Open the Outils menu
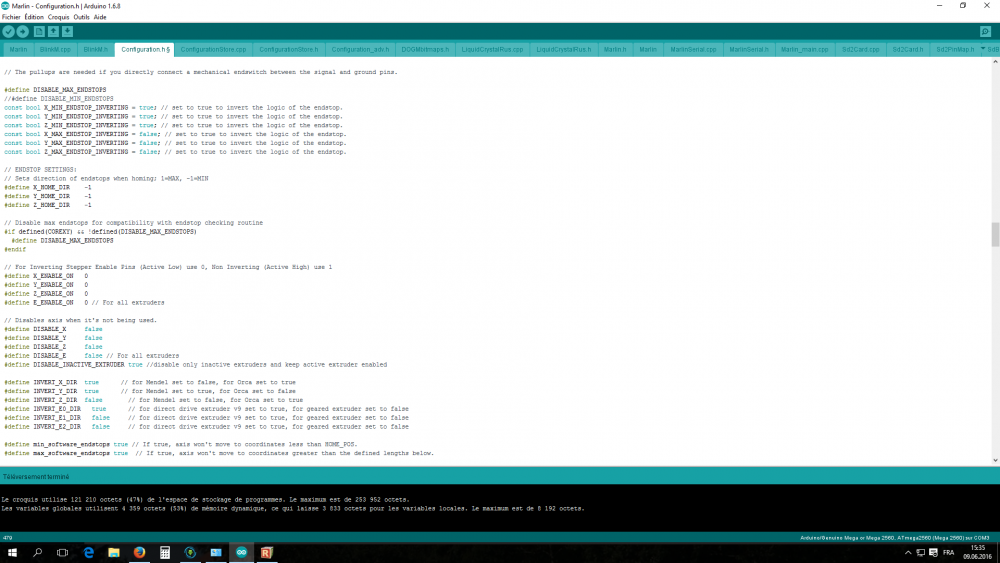Viewport: 1000px width, 563px height. point(81,17)
